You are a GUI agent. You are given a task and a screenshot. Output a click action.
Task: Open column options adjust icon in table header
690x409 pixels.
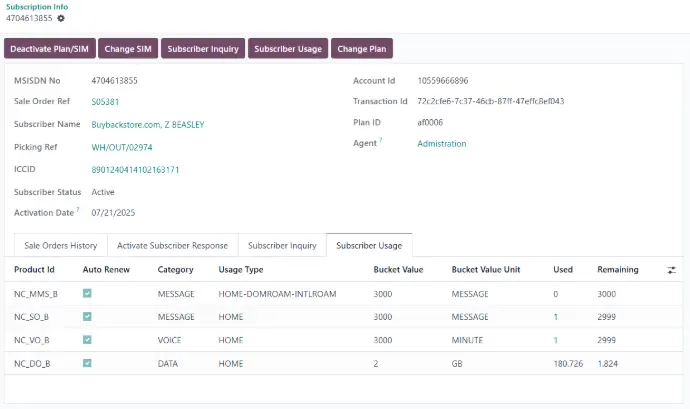[x=671, y=270]
